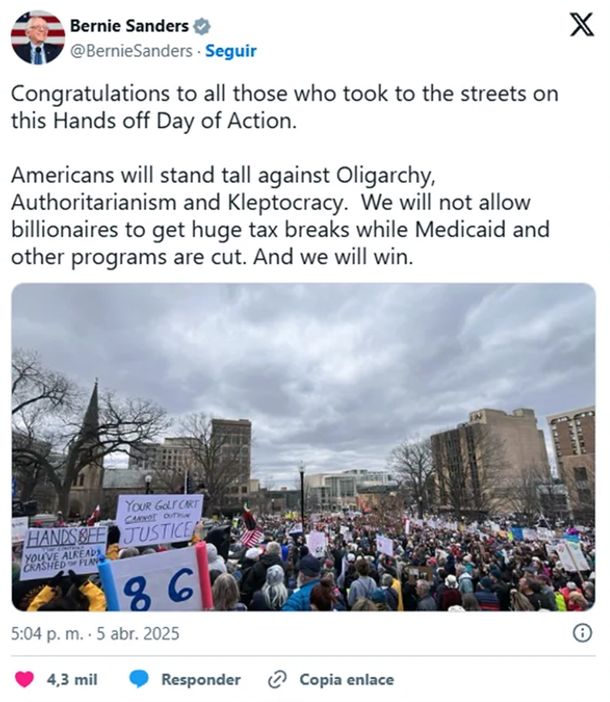Screen dimensions: 610x702
Task: Click the chain link copy icon
Action: pyautogui.click(x=277, y=679)
